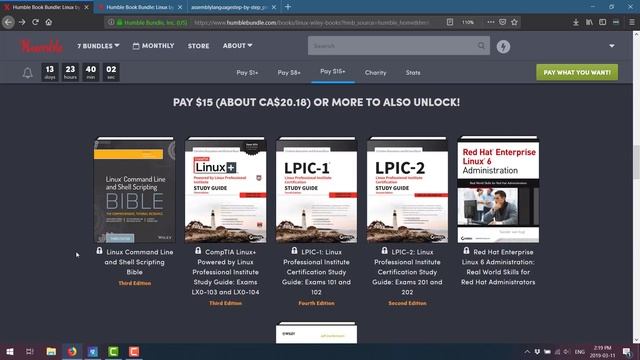Viewport: 640px width, 360px height.
Task: Open the Firefox hamburger menu
Action: pyautogui.click(x=631, y=22)
